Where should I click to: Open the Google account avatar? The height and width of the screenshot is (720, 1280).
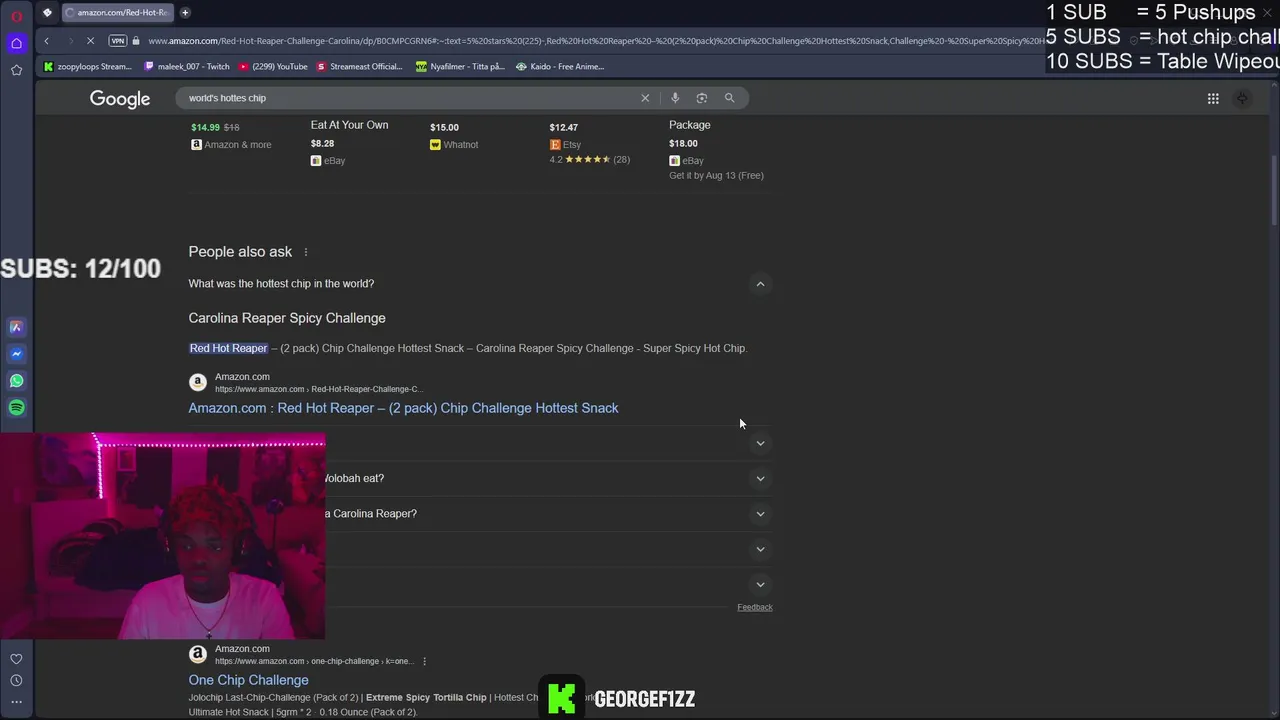[1242, 98]
